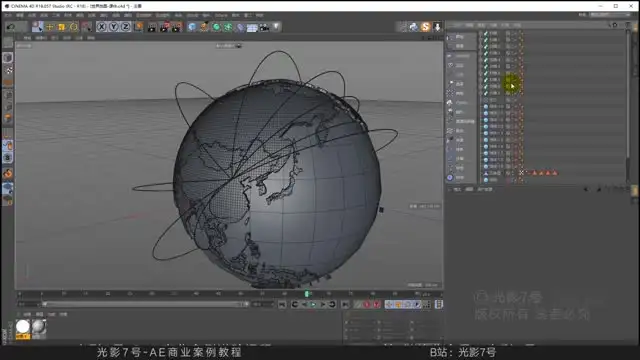Switch the coordinate system icon

[x=138, y=27]
